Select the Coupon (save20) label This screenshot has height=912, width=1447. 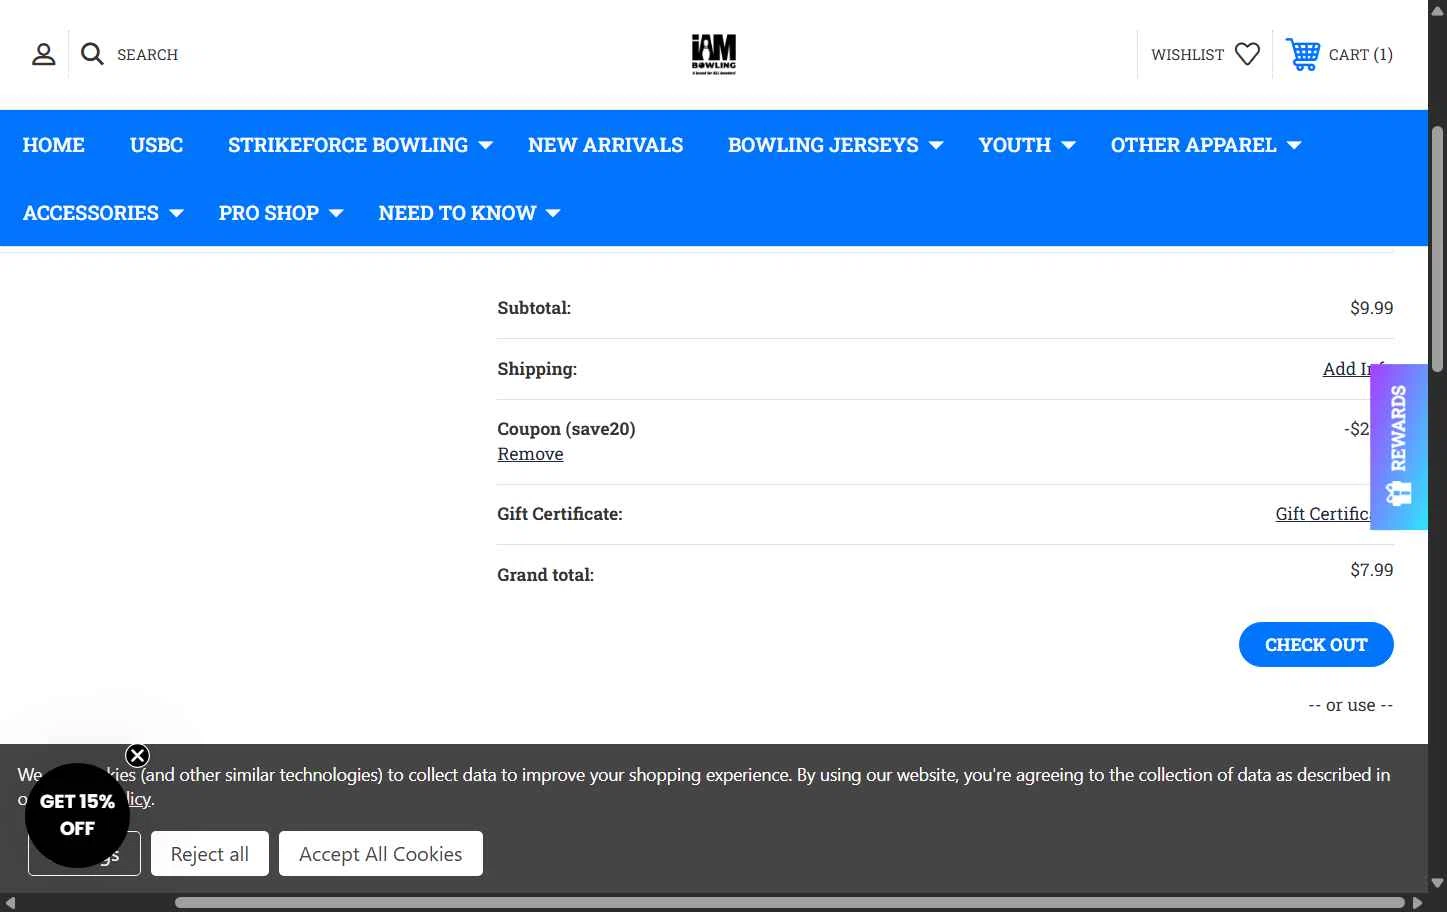point(566,429)
